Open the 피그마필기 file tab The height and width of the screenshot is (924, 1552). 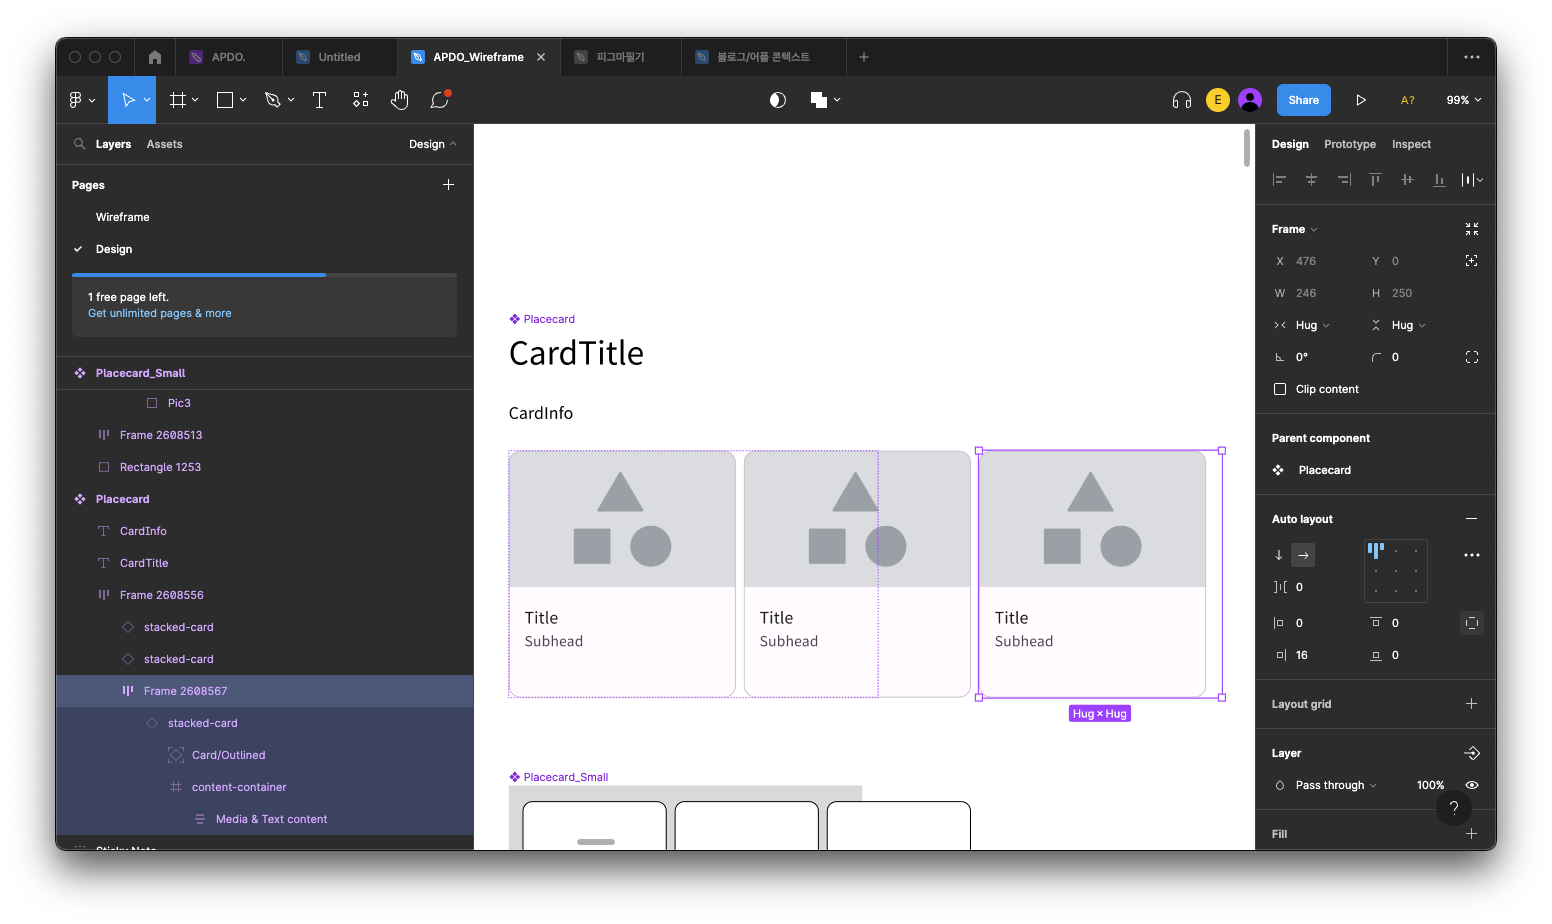click(x=621, y=57)
